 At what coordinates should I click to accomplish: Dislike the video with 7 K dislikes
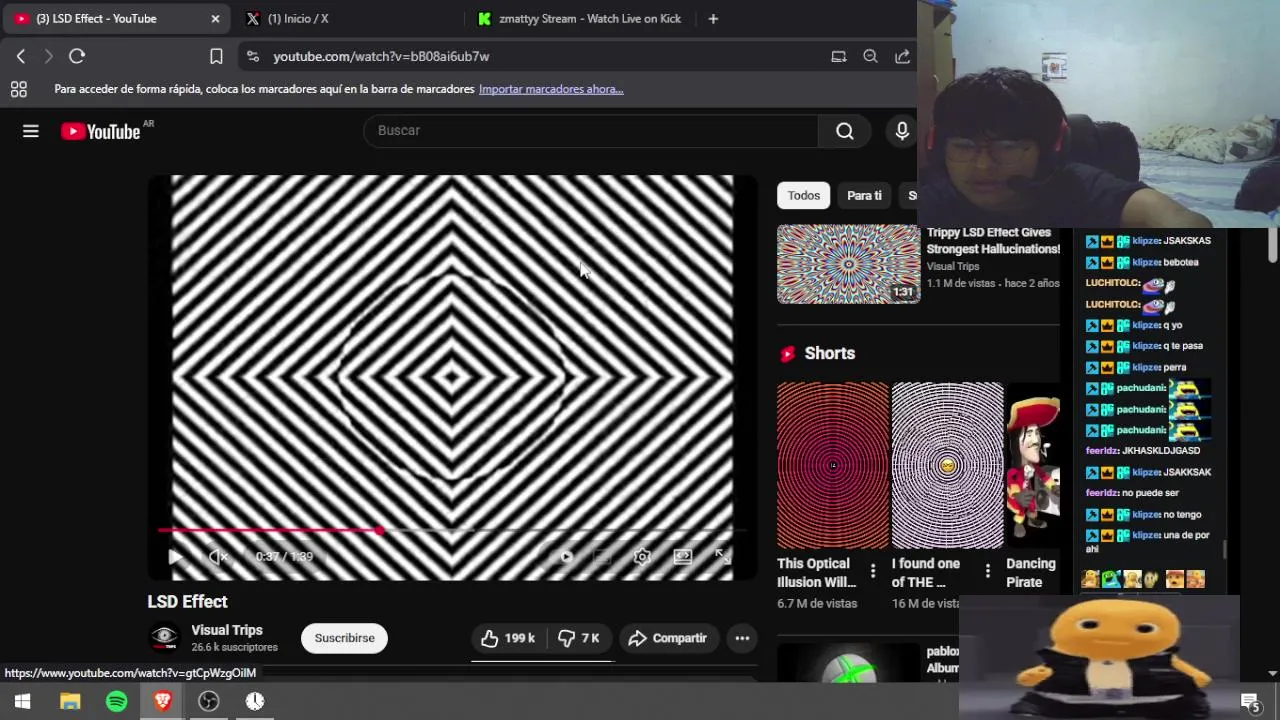[578, 638]
